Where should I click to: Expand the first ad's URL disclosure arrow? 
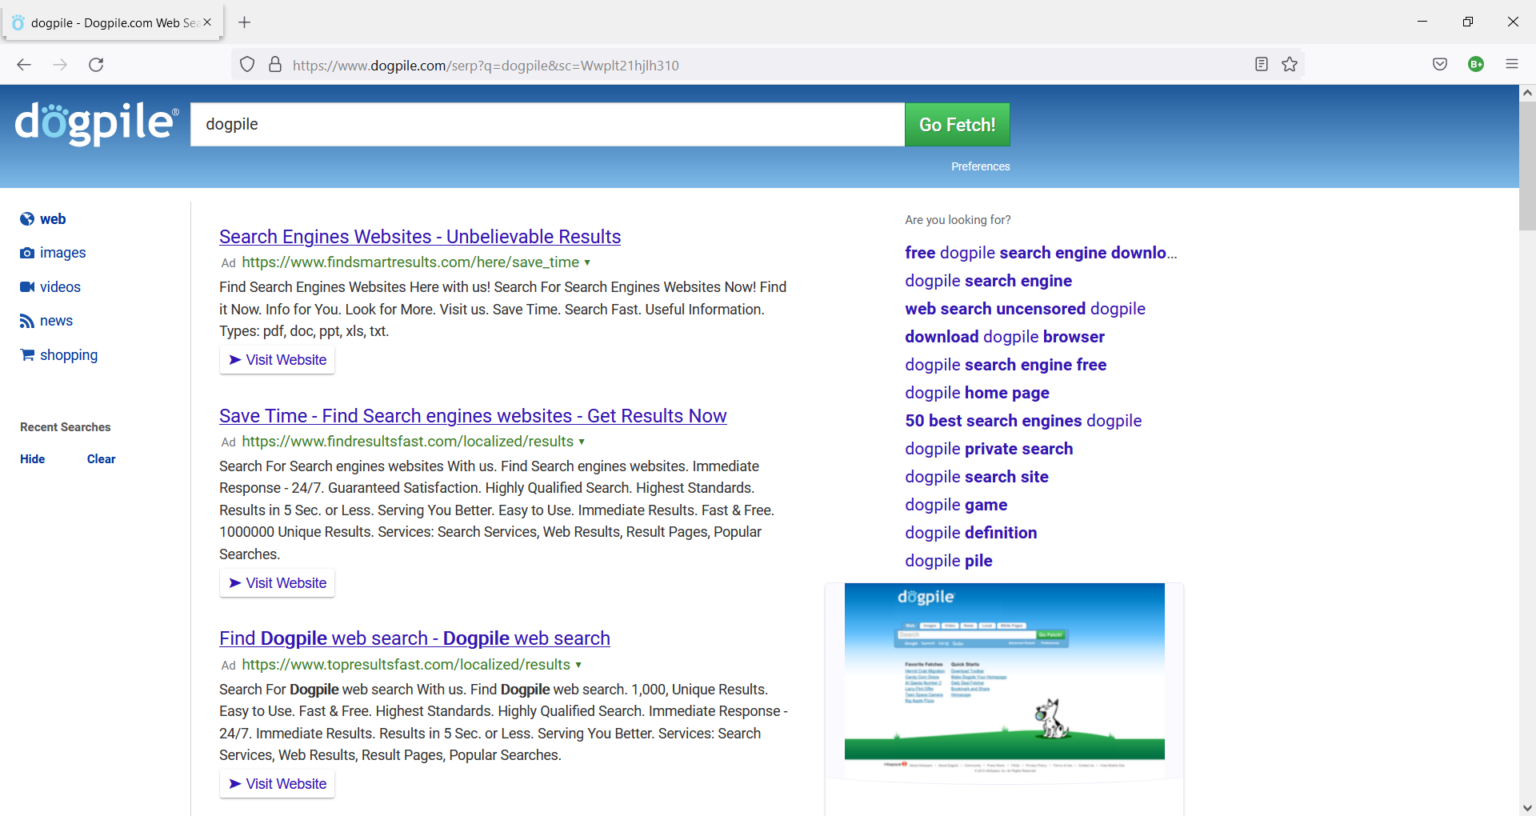[x=587, y=262]
